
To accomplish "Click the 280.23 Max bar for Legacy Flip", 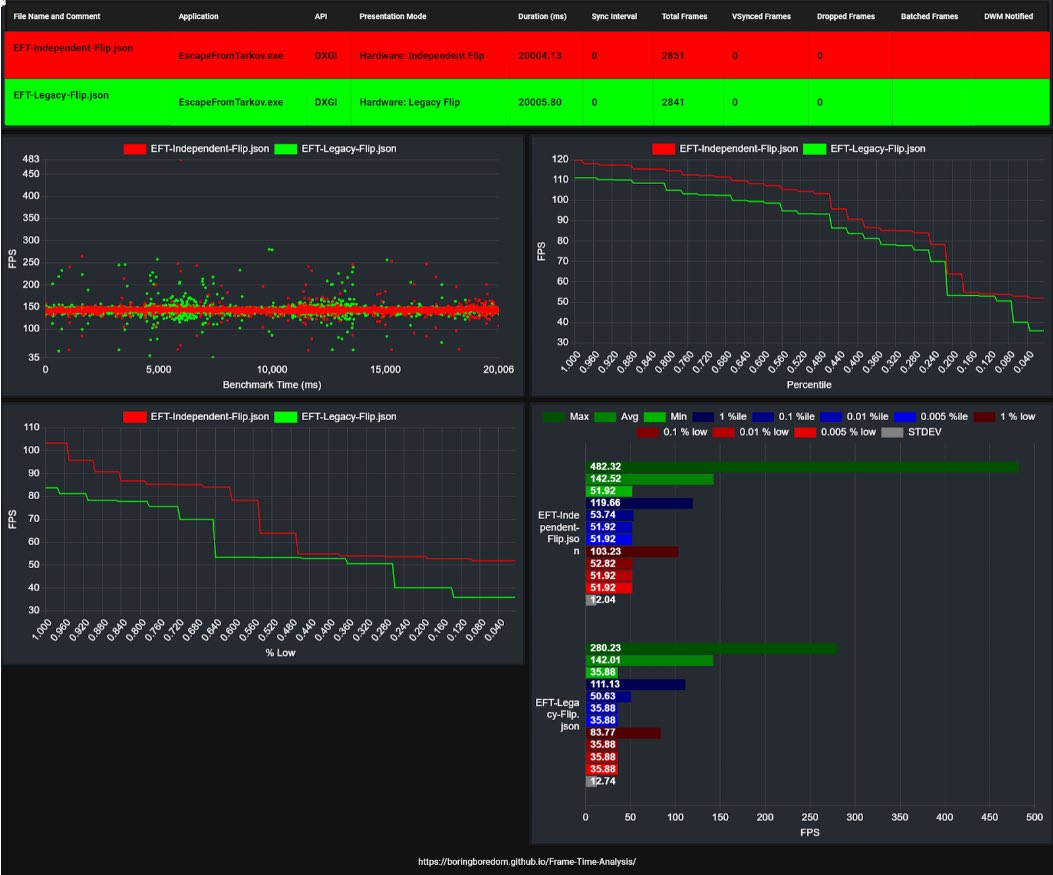I will coord(711,648).
